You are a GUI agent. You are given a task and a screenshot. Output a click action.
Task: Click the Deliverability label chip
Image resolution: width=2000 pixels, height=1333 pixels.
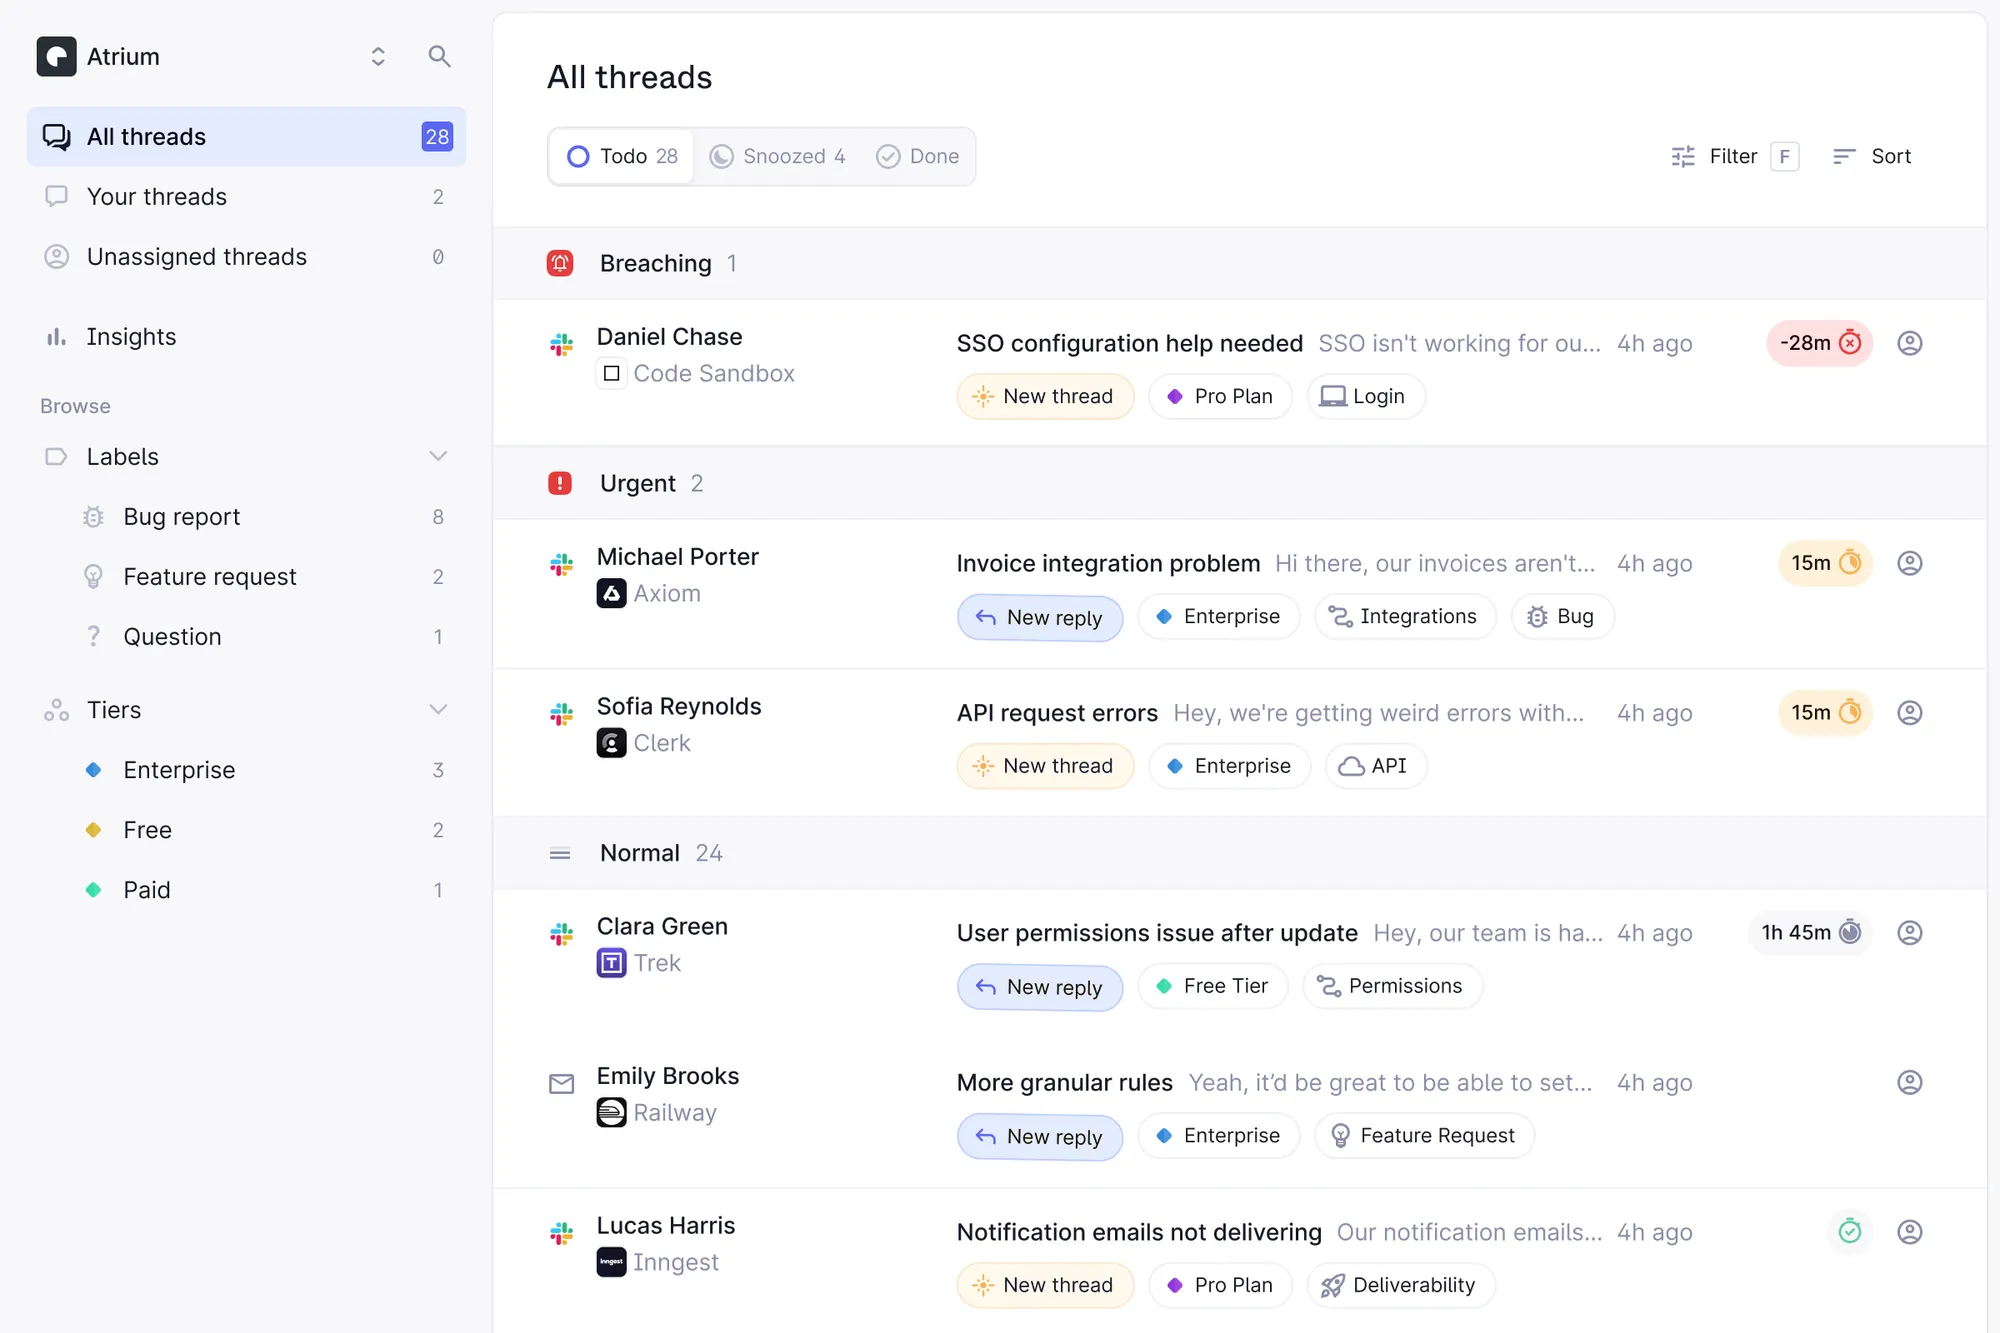[1401, 1285]
